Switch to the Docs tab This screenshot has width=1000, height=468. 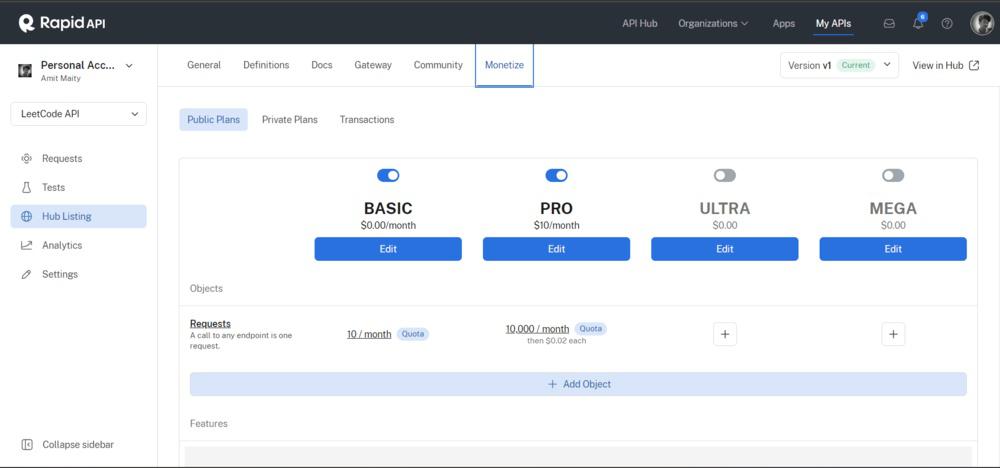point(321,65)
